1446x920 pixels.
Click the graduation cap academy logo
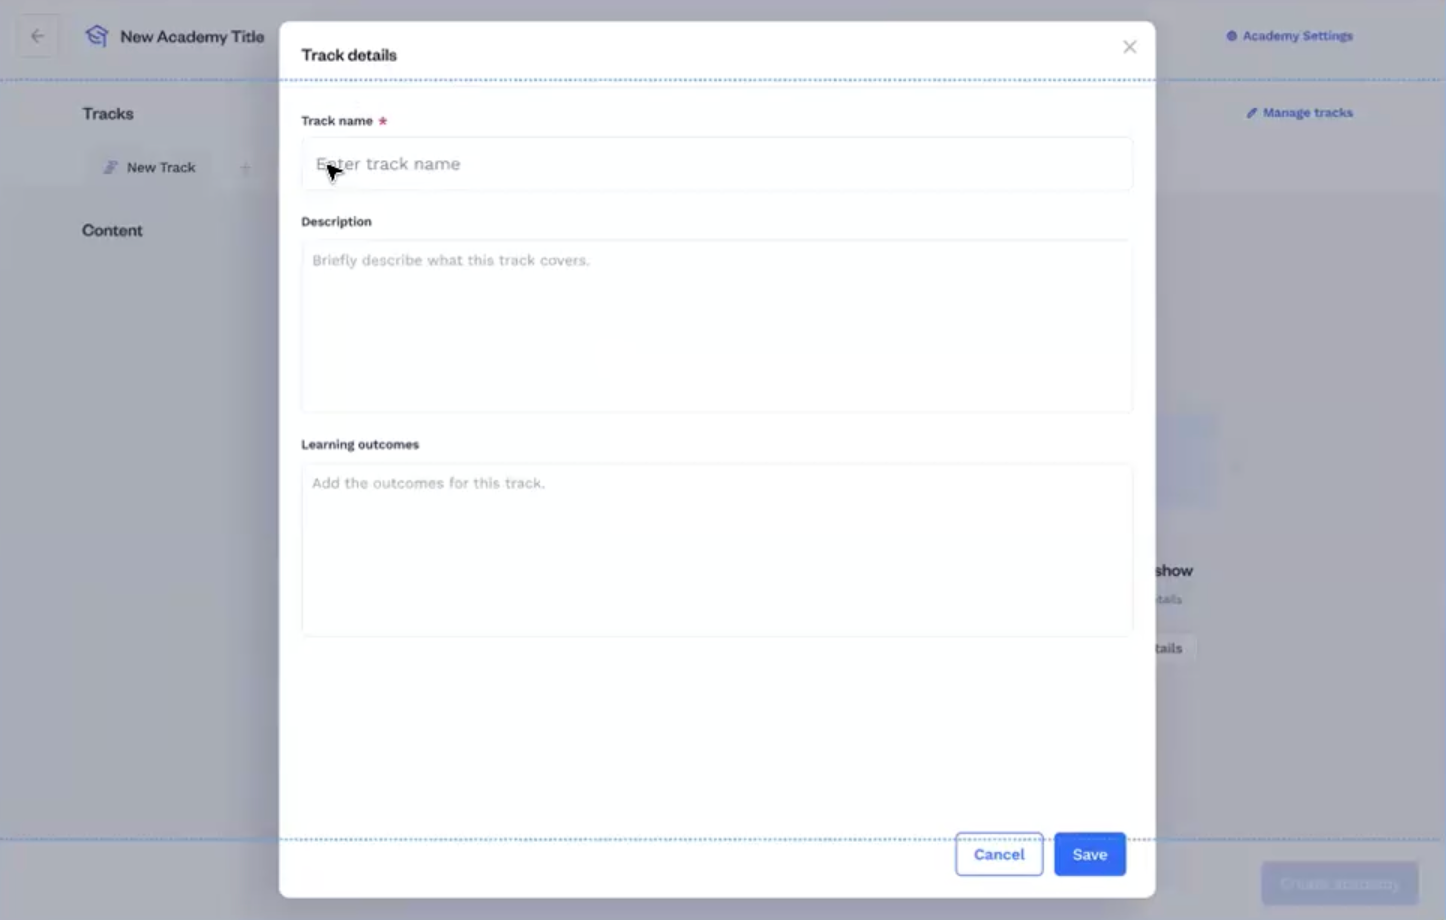pos(96,36)
